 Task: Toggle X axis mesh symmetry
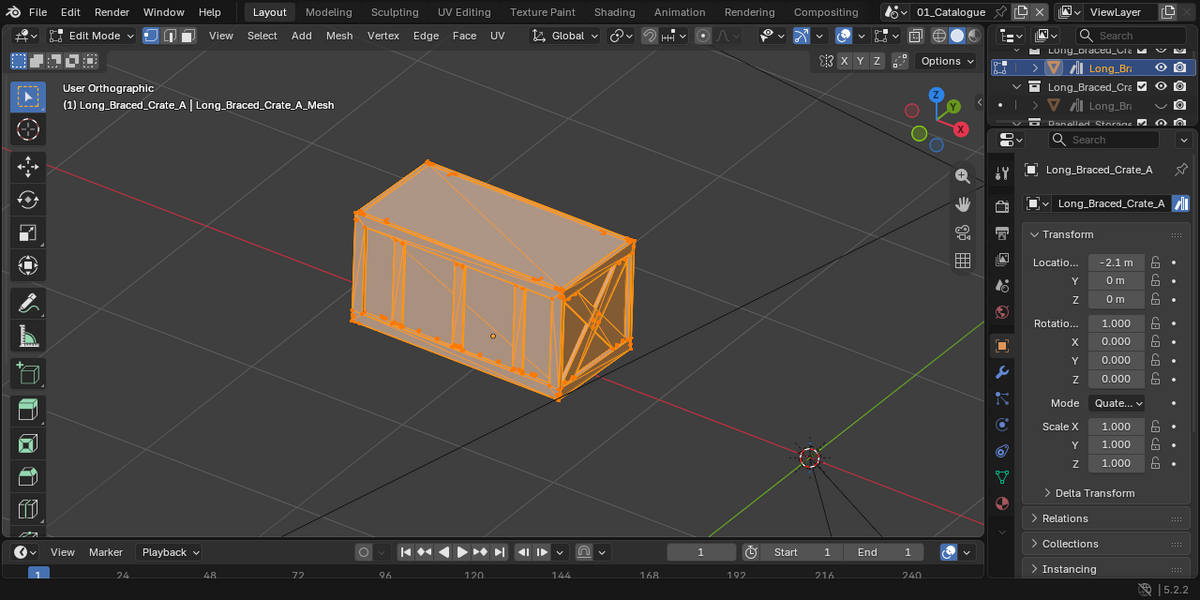[845, 61]
